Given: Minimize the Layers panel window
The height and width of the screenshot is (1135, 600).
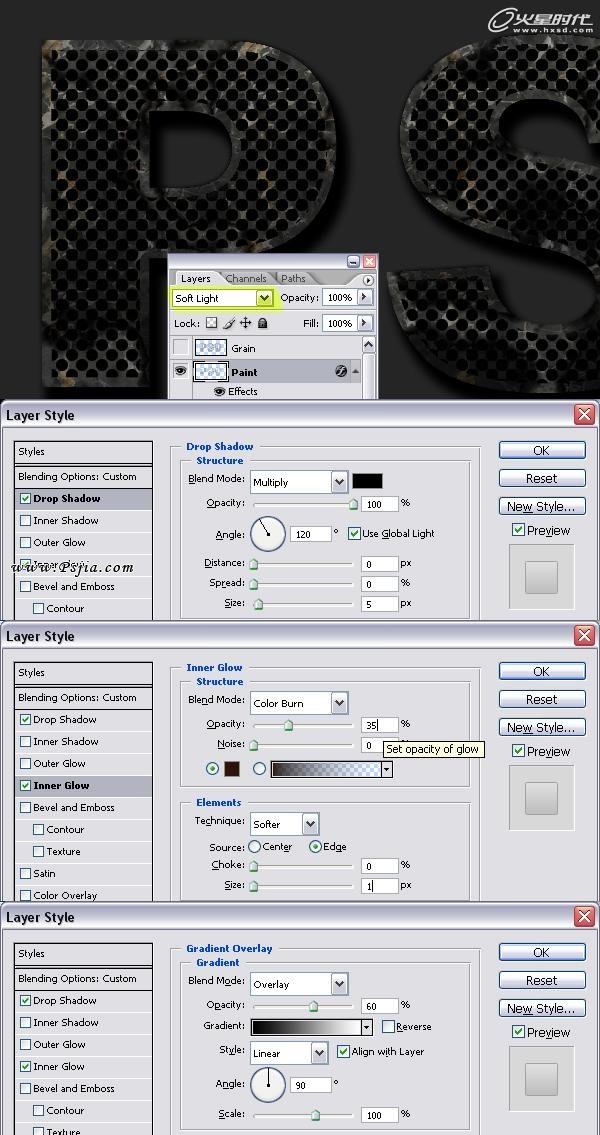Looking at the screenshot, I should pyautogui.click(x=353, y=261).
